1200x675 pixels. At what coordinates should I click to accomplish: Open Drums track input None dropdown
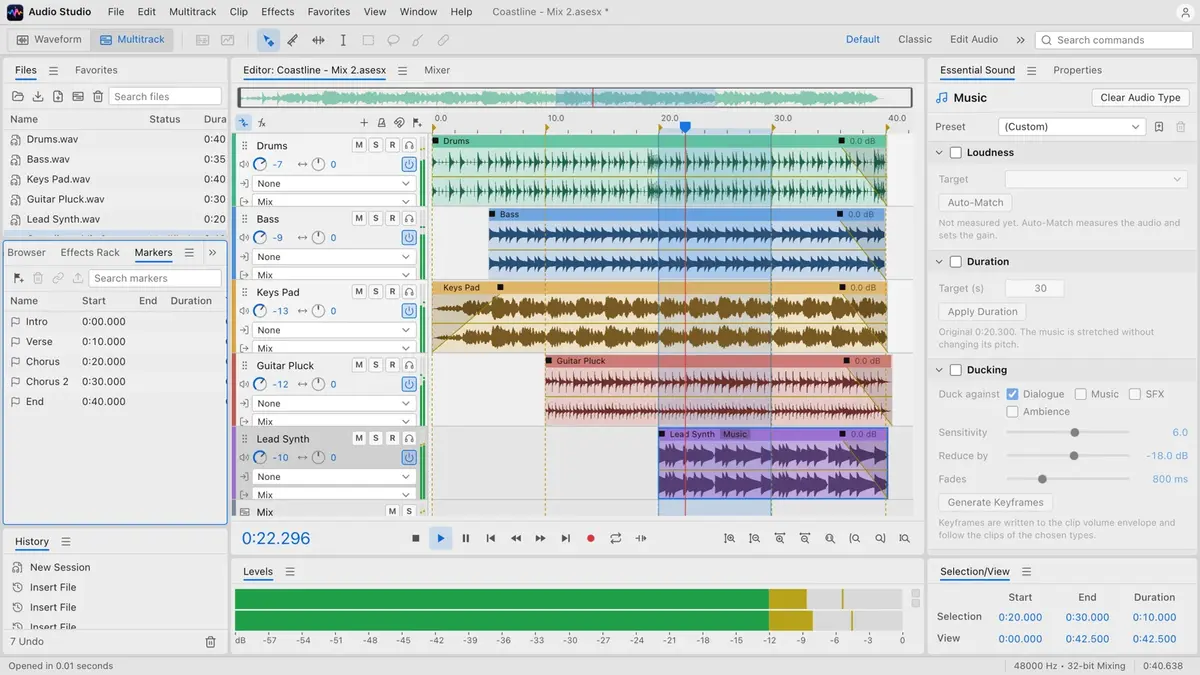334,184
